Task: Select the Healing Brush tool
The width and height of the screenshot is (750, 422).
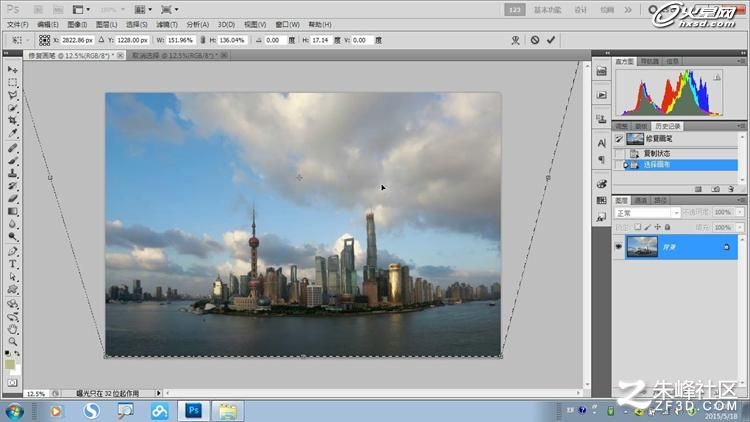Action: click(12, 148)
